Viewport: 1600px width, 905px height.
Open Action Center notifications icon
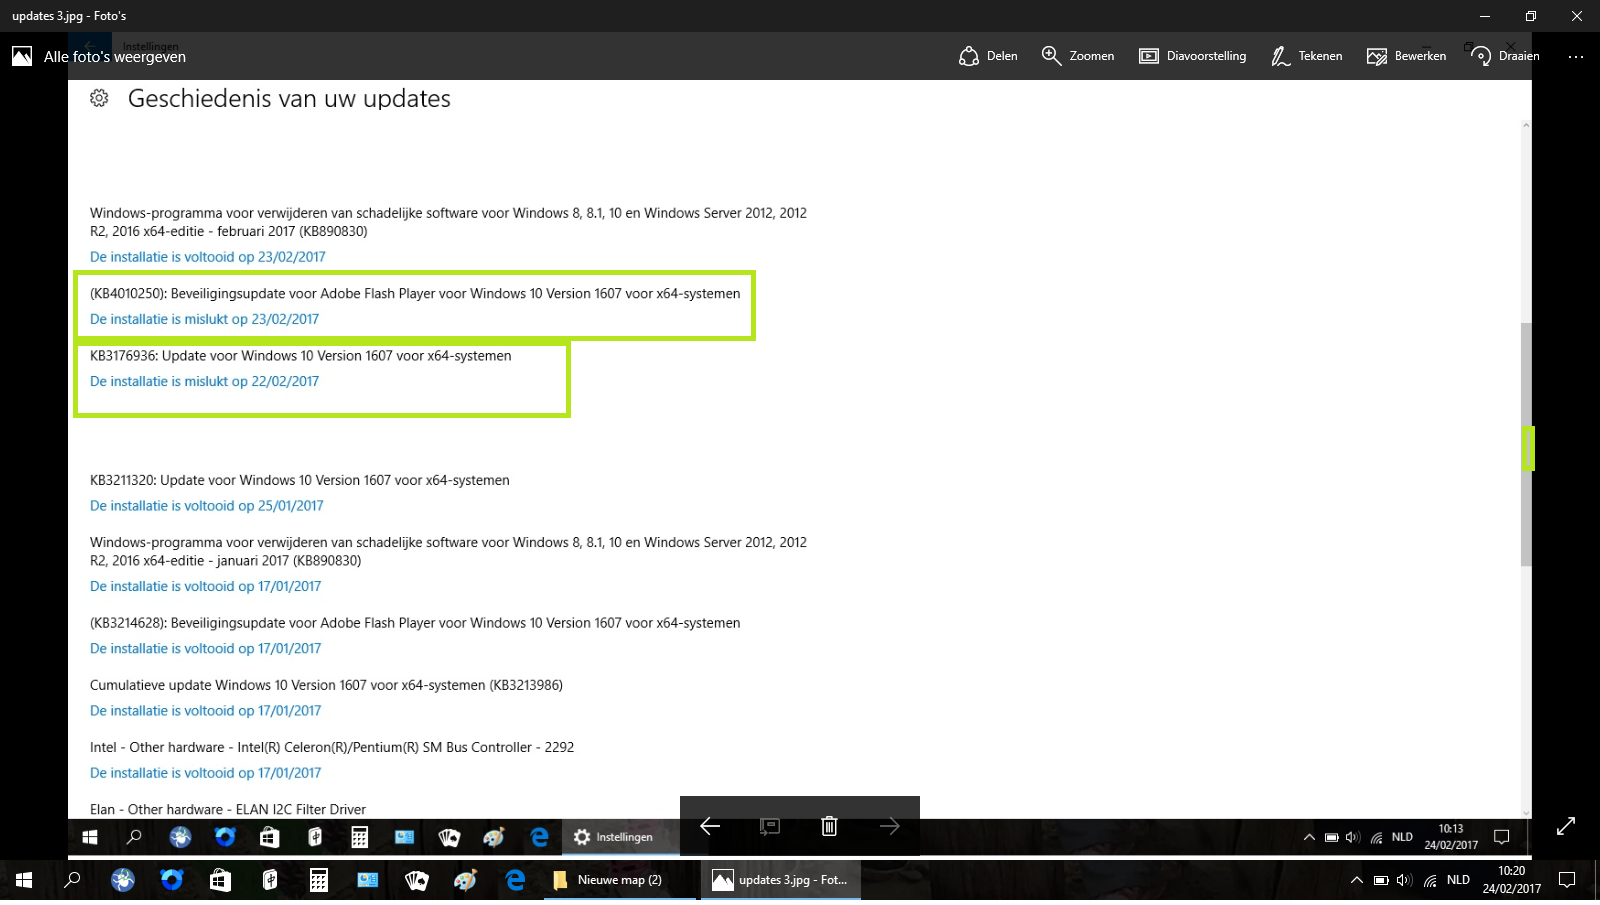click(x=1567, y=880)
